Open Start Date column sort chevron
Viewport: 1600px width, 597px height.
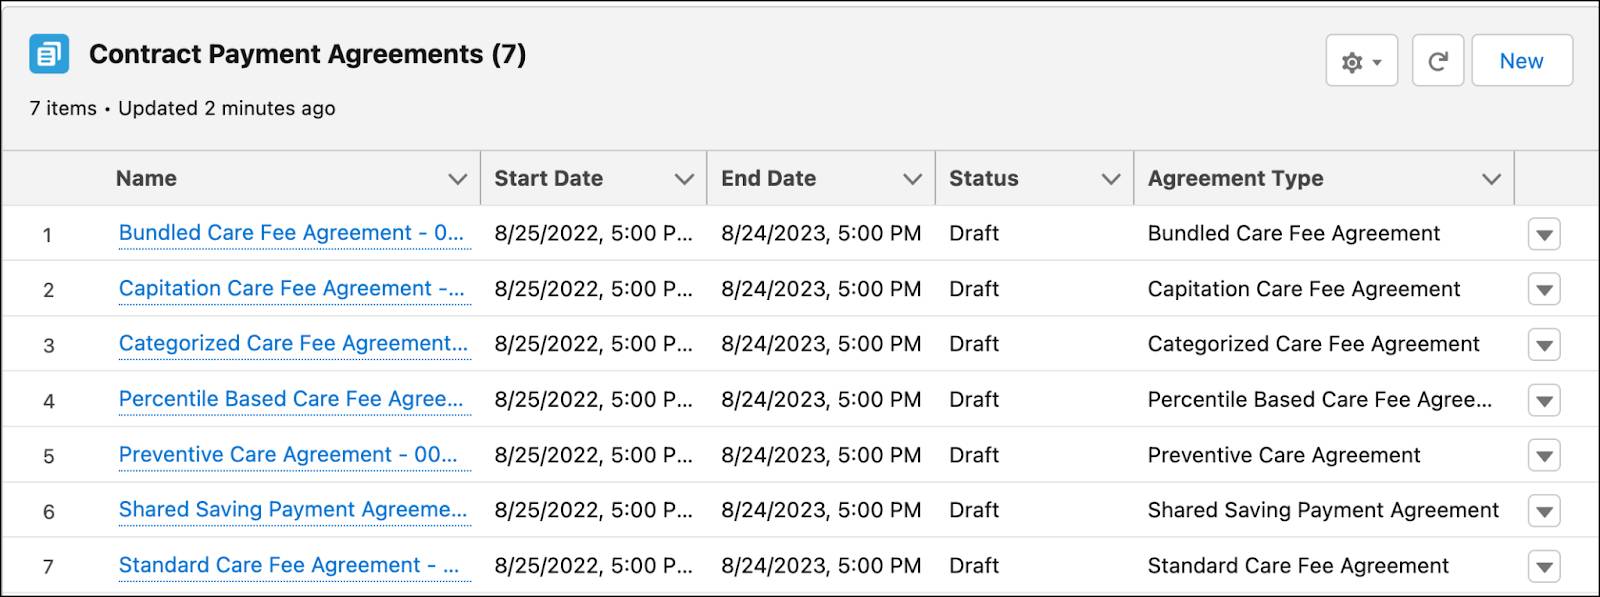684,179
